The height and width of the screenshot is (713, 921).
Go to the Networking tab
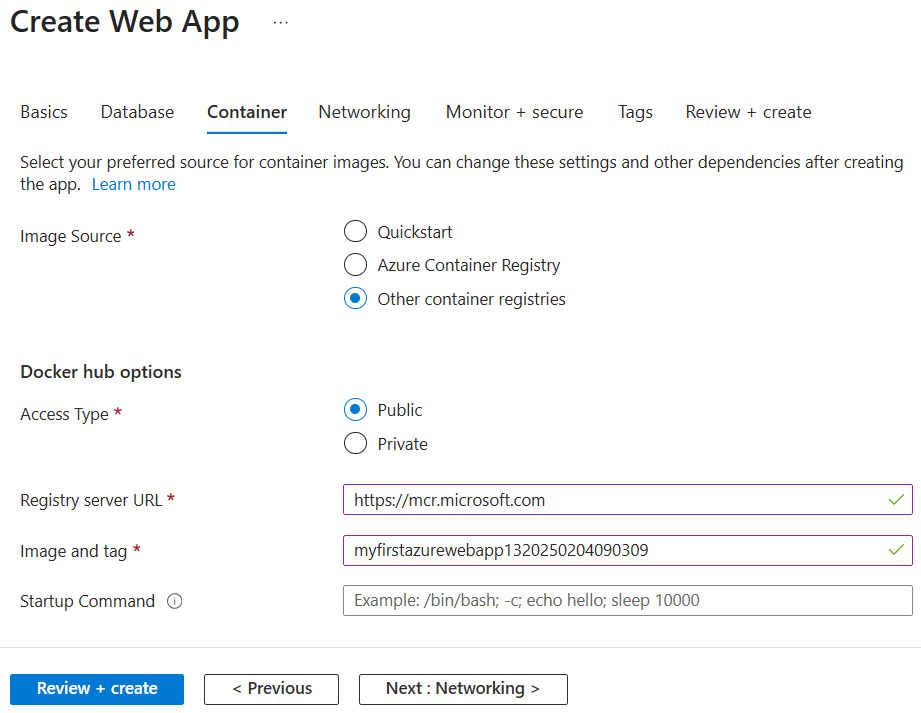point(364,112)
